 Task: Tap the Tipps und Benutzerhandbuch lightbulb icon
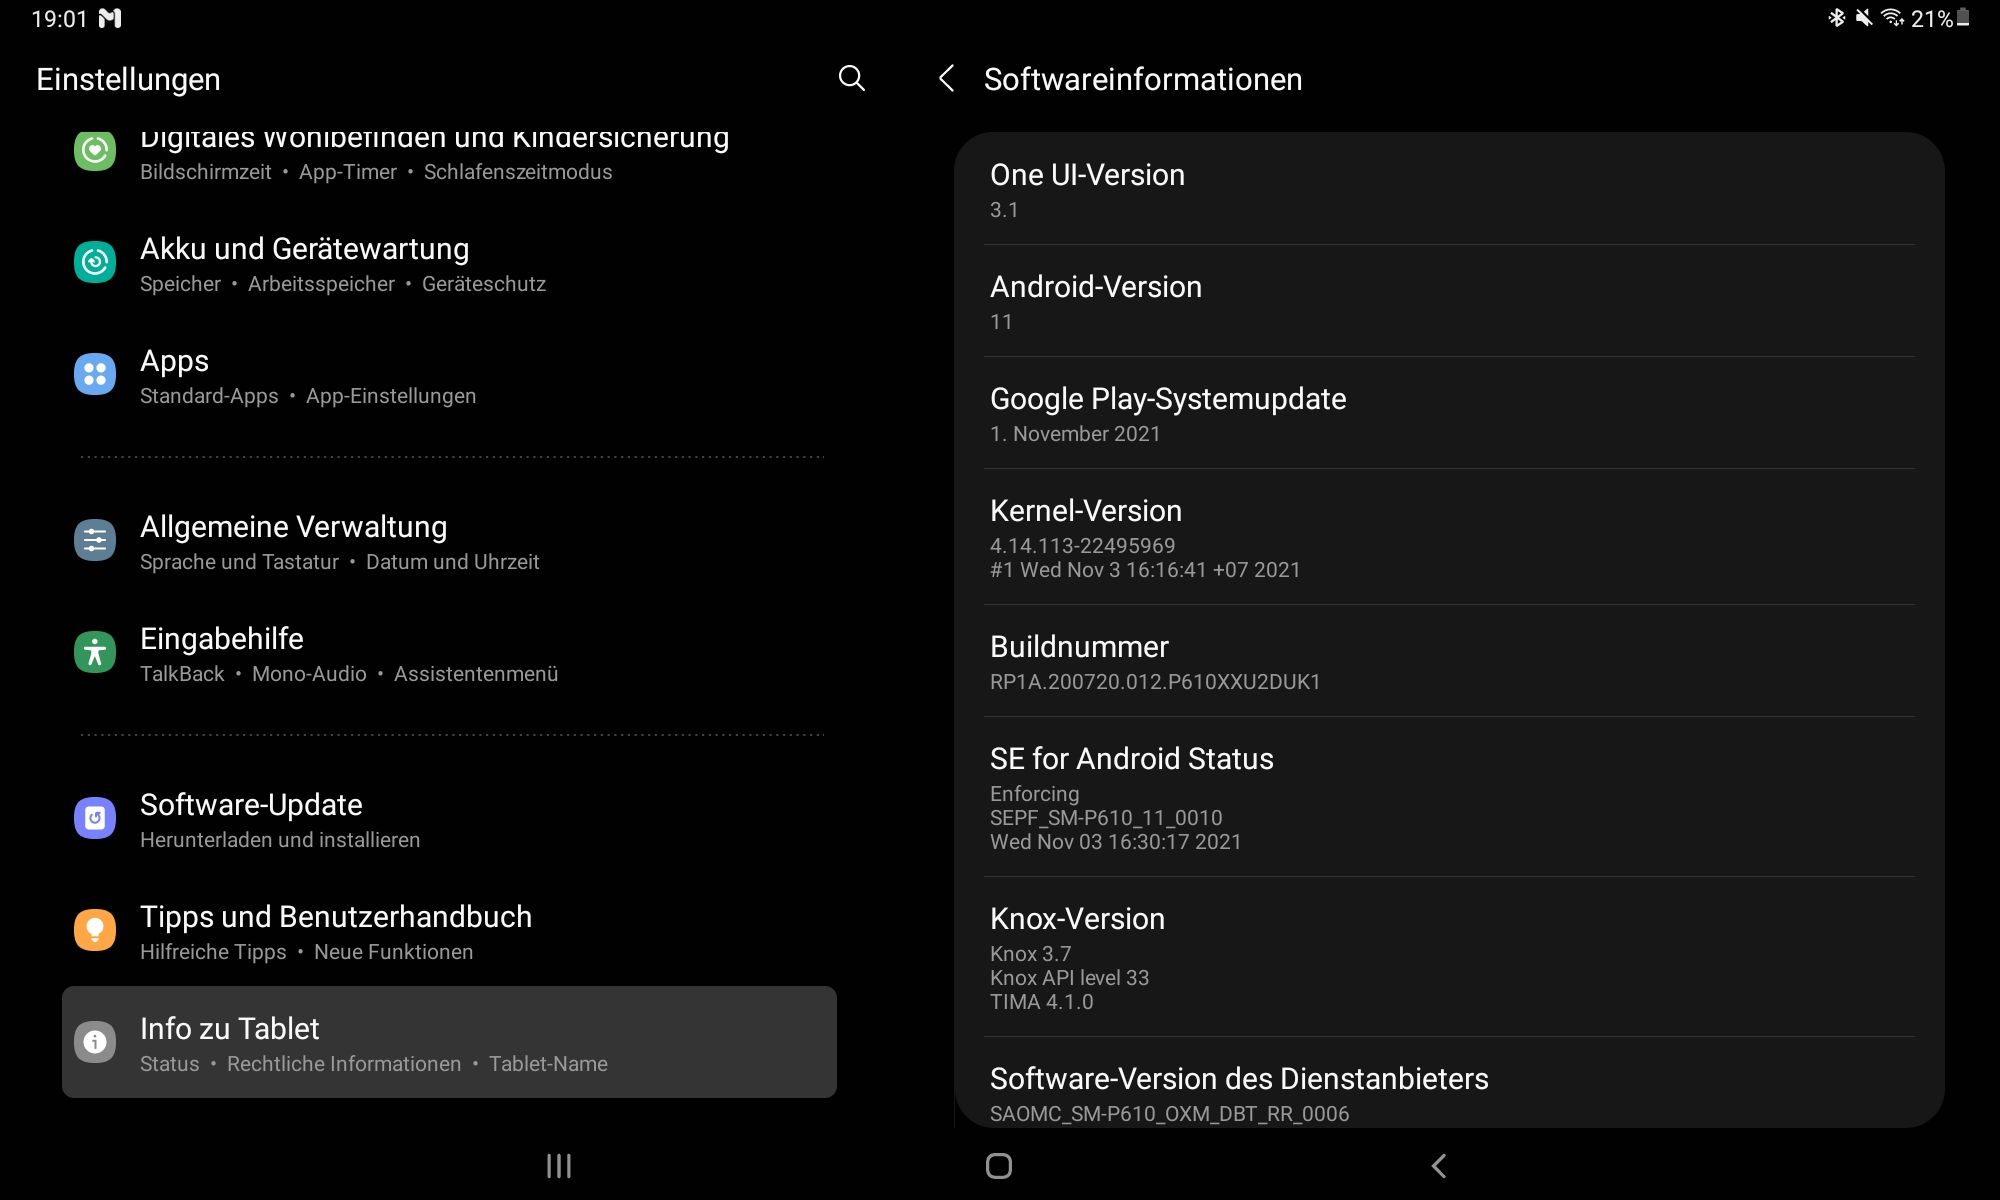pos(95,931)
